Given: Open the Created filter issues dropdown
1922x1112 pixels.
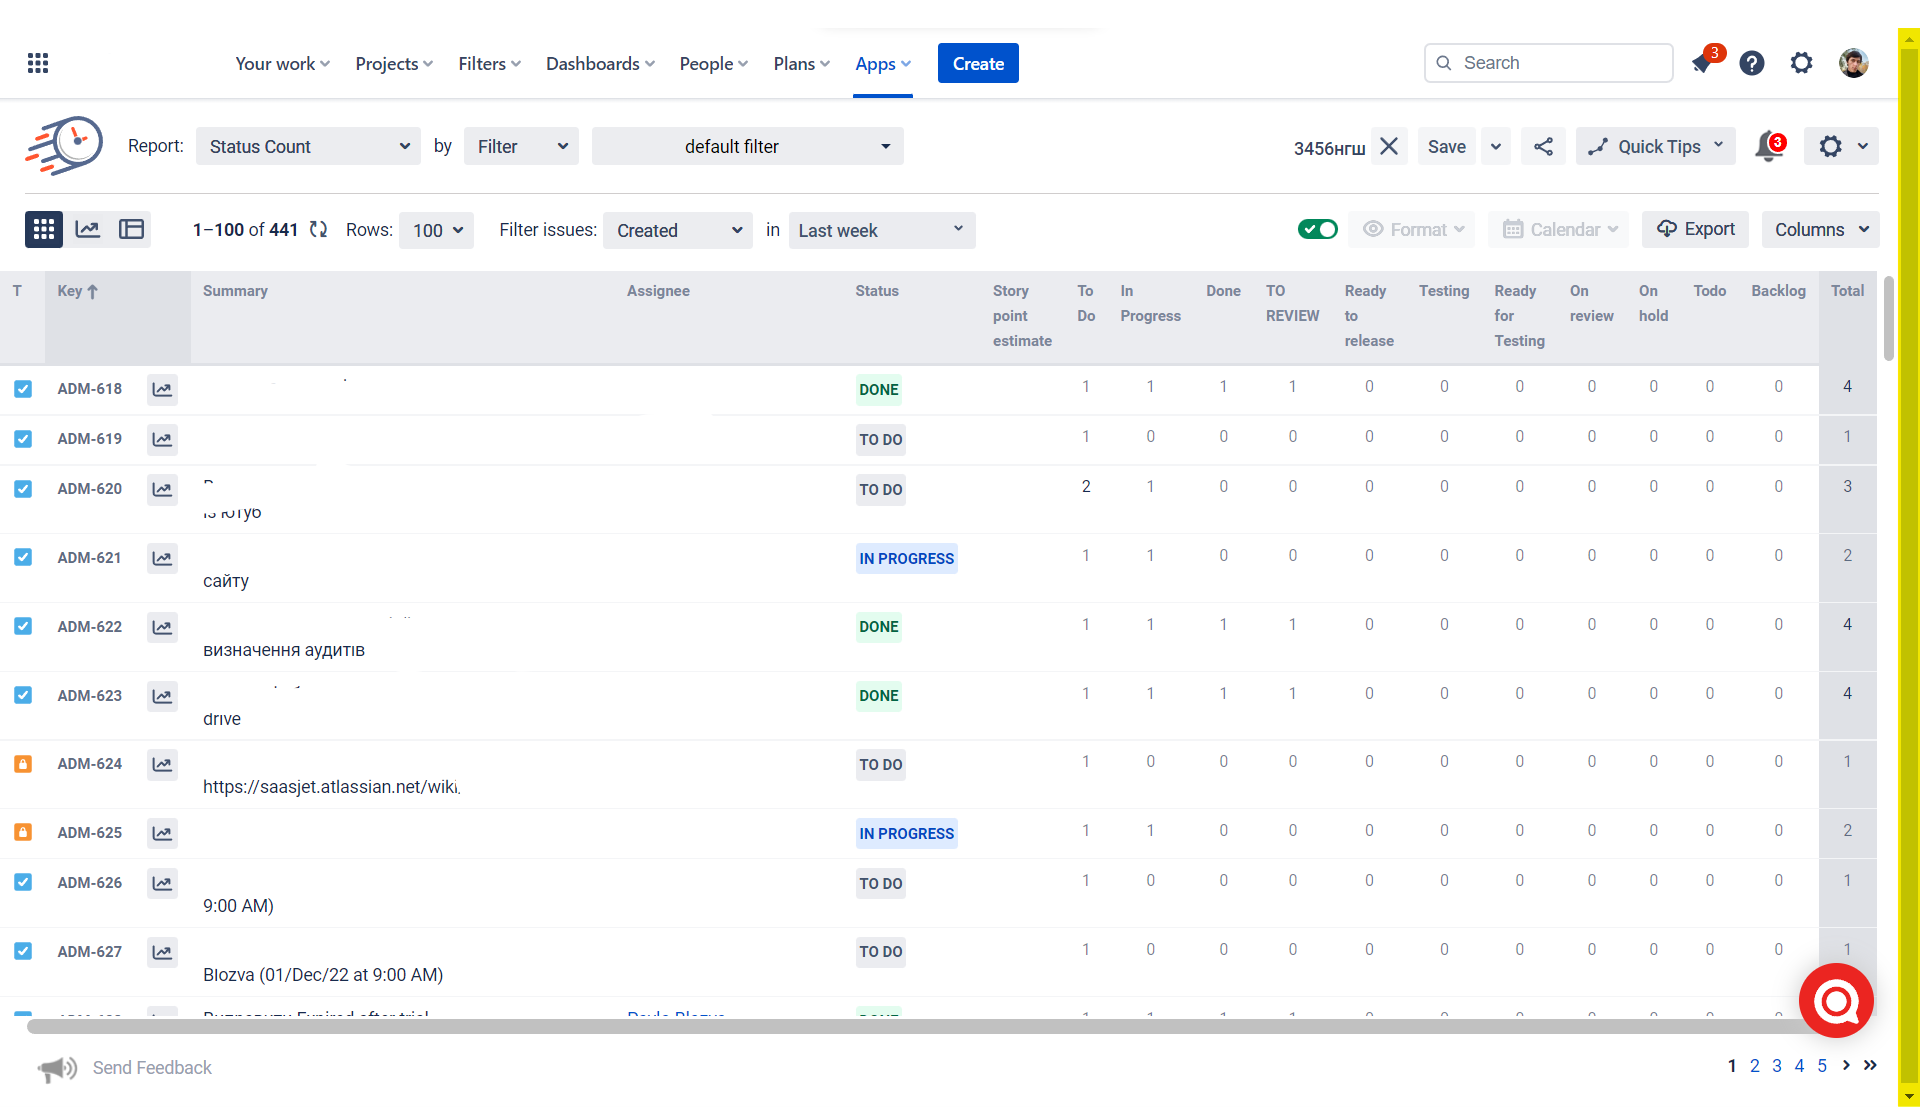Looking at the screenshot, I should pos(678,230).
